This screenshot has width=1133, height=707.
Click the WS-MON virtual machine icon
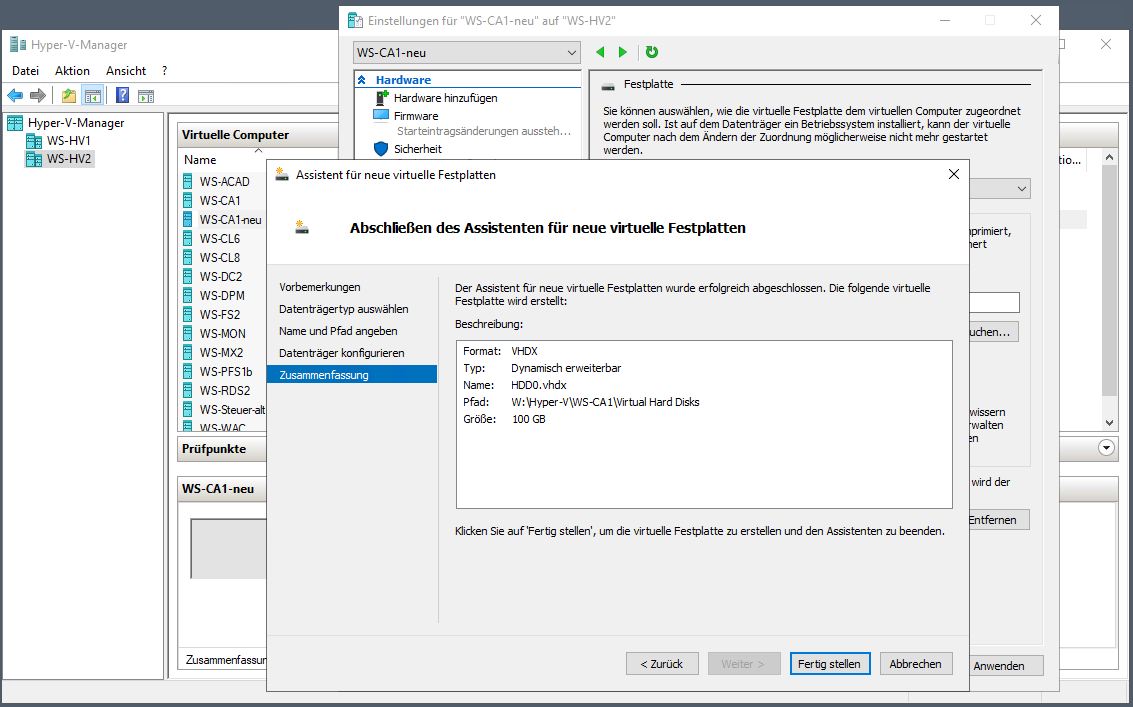click(188, 333)
